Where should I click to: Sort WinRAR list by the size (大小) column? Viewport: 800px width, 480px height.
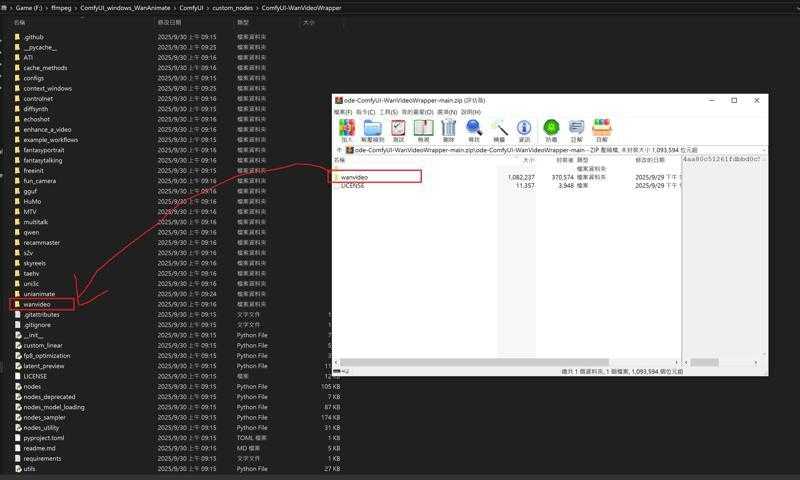click(528, 160)
